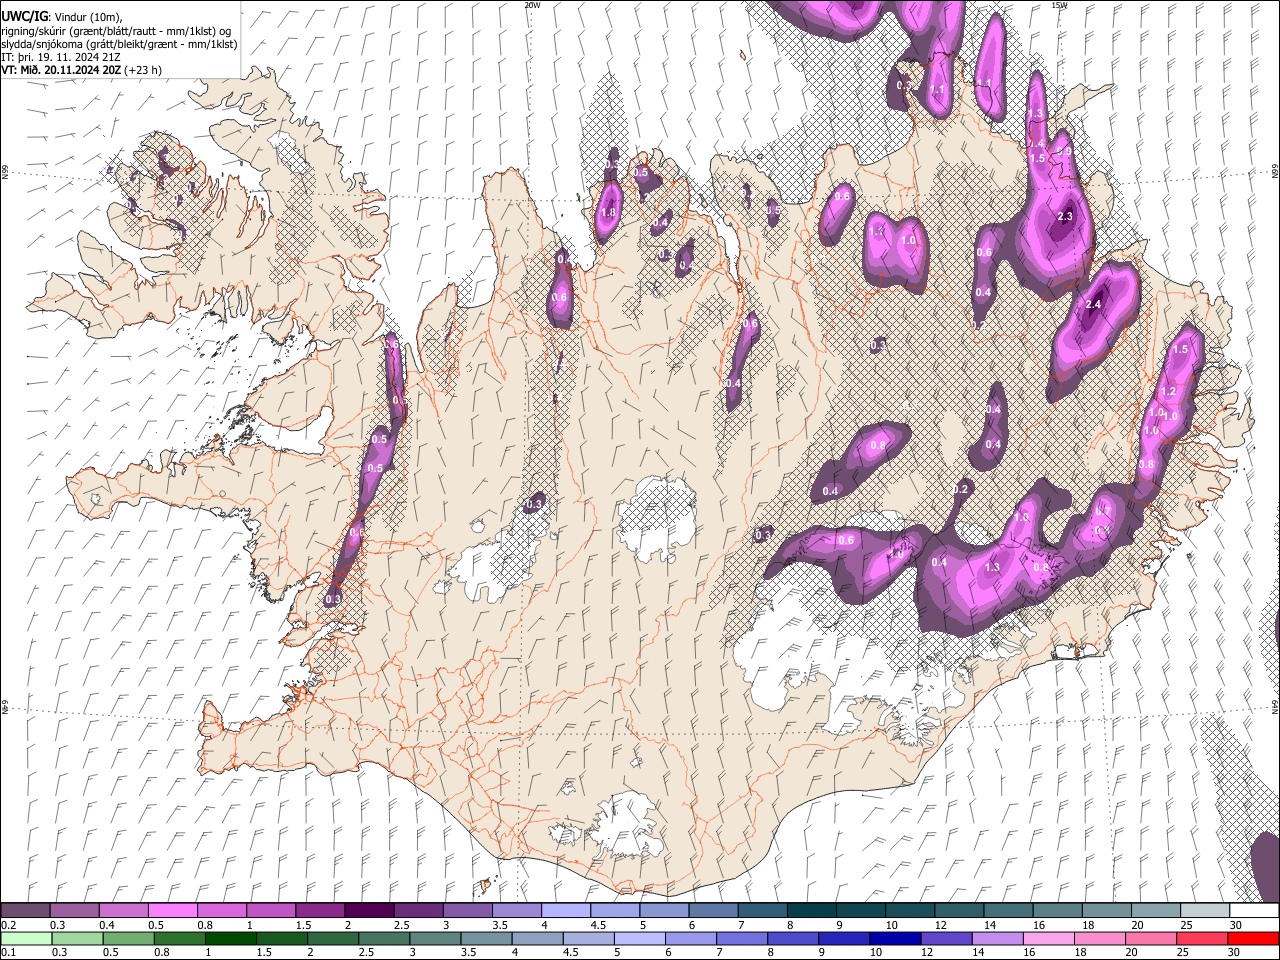Select the "15W" longitude label
This screenshot has width=1280, height=960.
pos(1060,5)
